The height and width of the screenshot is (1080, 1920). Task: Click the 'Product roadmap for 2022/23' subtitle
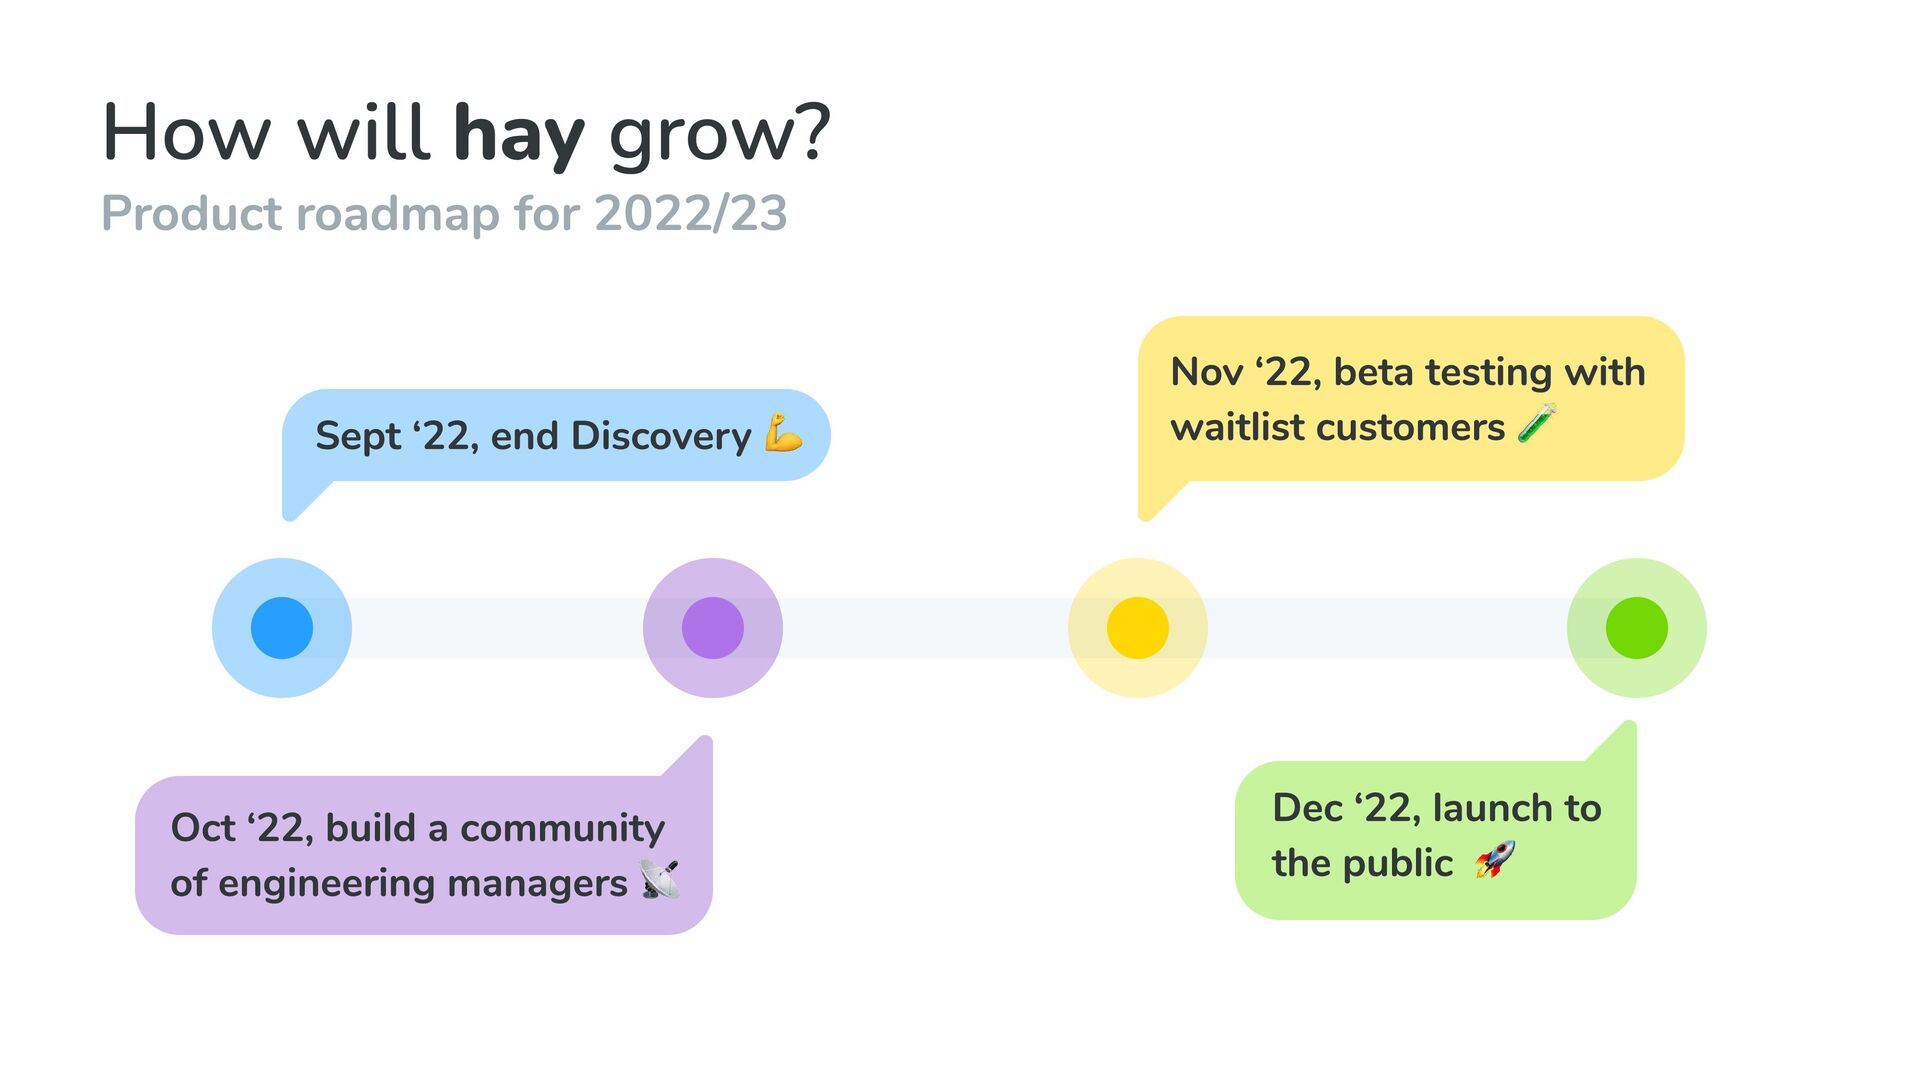444,213
